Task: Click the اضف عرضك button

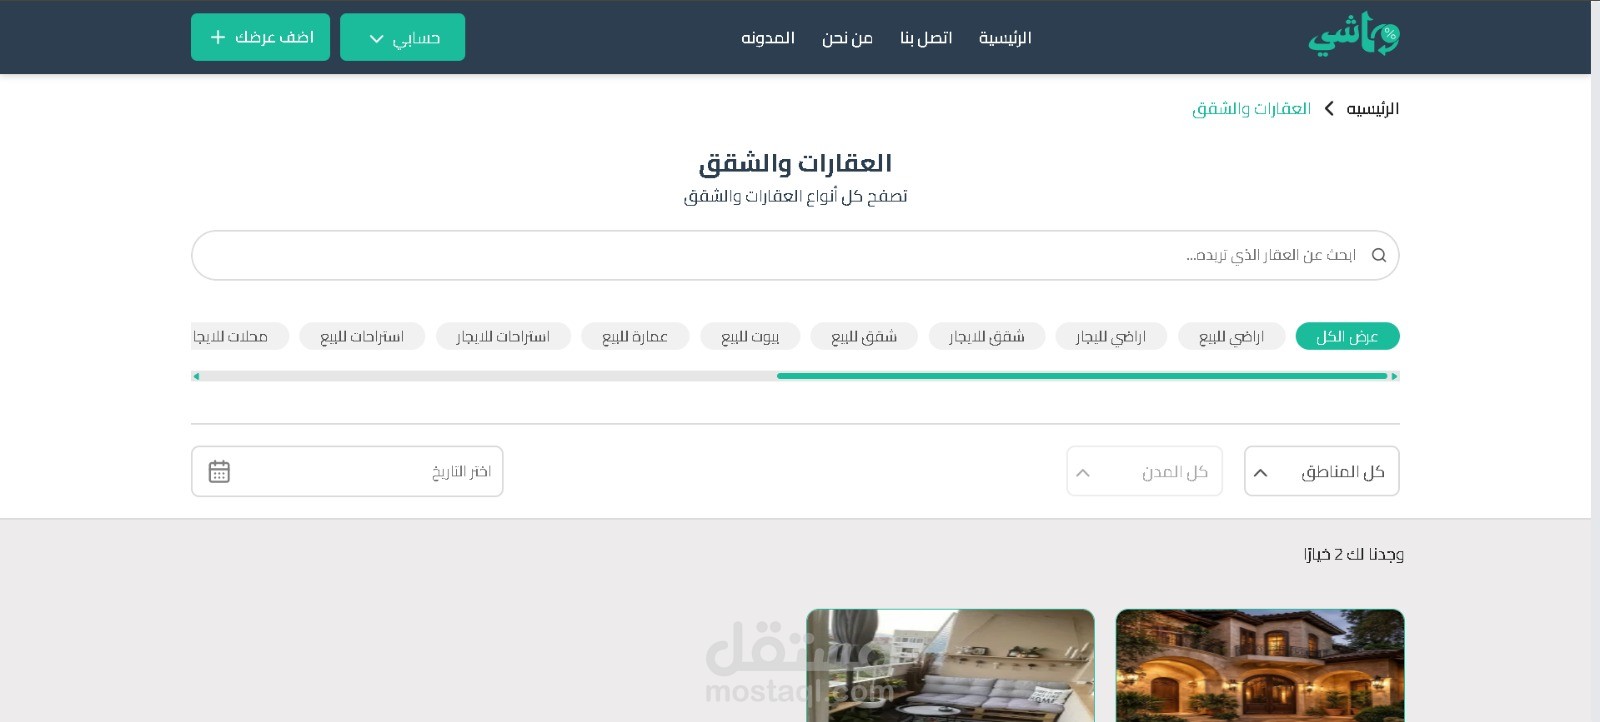Action: (x=260, y=37)
